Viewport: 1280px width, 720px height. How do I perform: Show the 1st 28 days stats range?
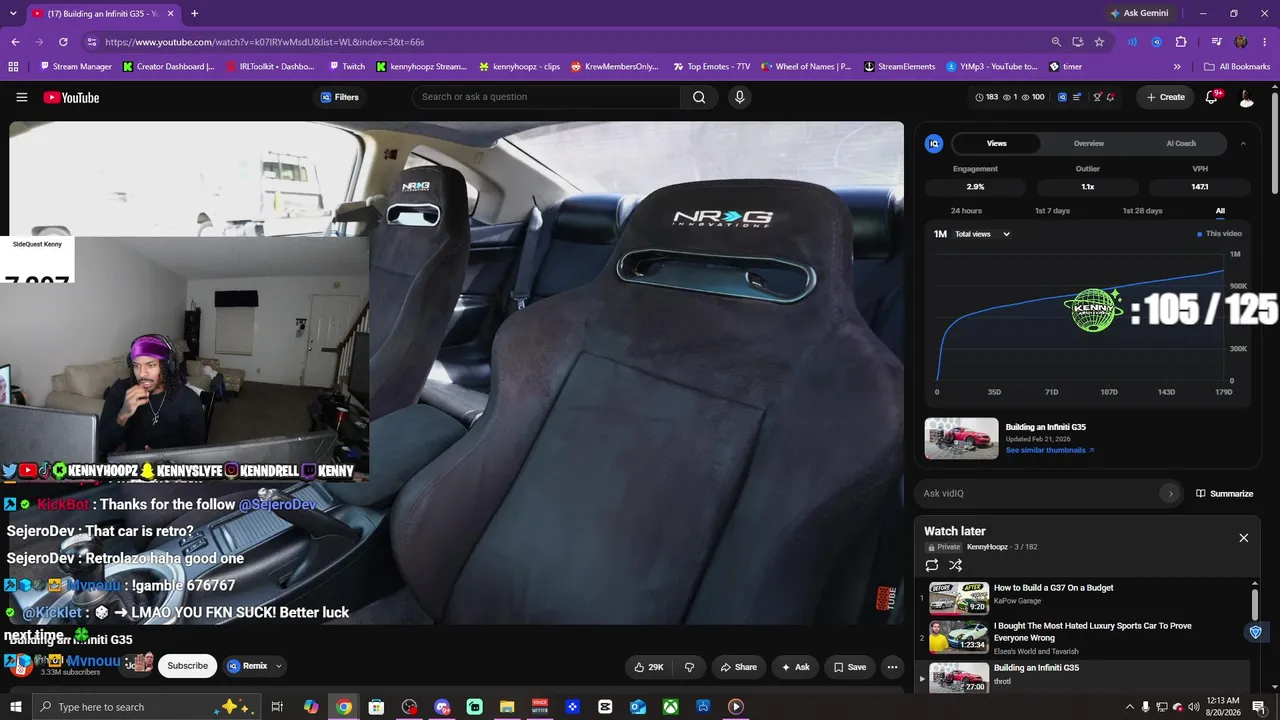(x=1142, y=211)
